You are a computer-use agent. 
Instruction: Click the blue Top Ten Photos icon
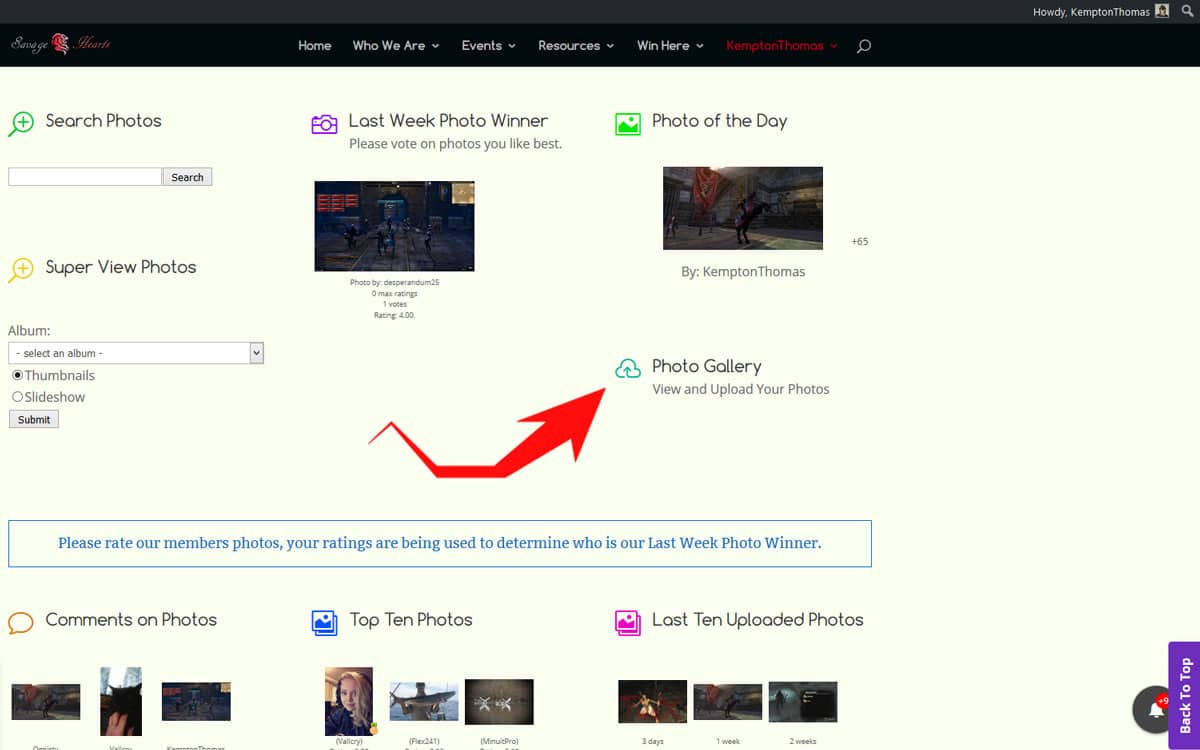(324, 622)
